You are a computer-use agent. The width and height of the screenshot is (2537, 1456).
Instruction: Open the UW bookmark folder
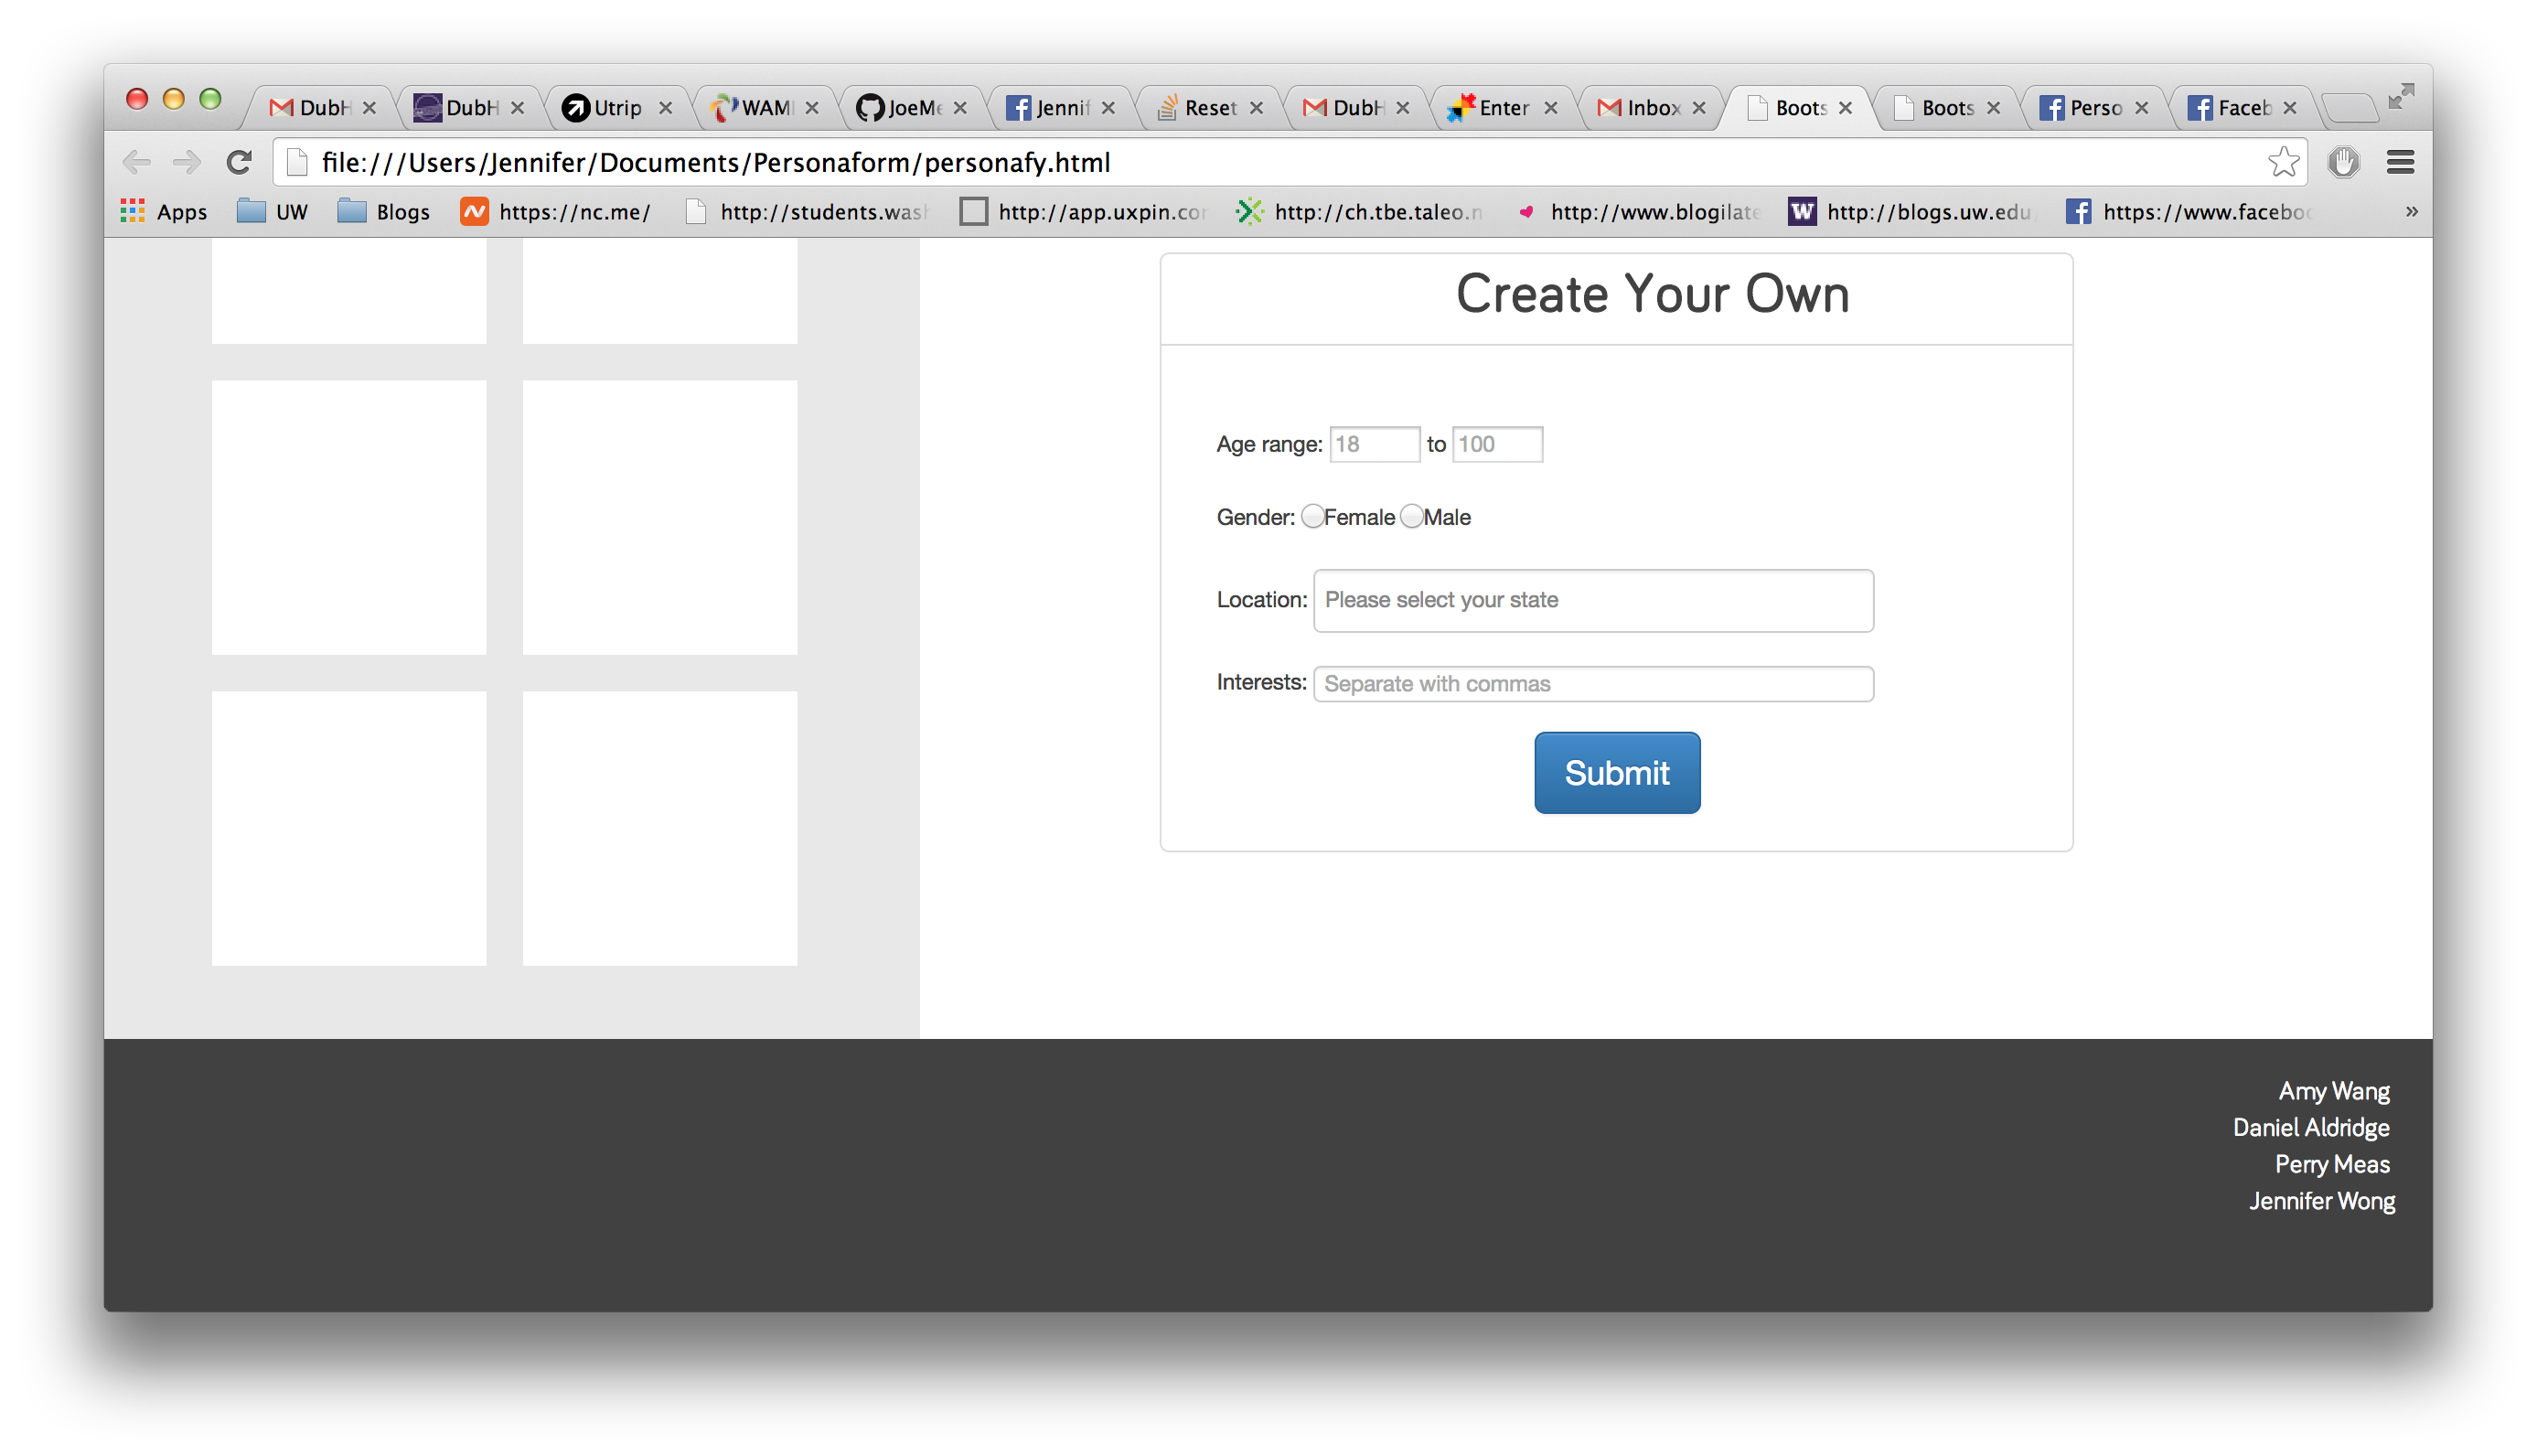(x=273, y=211)
